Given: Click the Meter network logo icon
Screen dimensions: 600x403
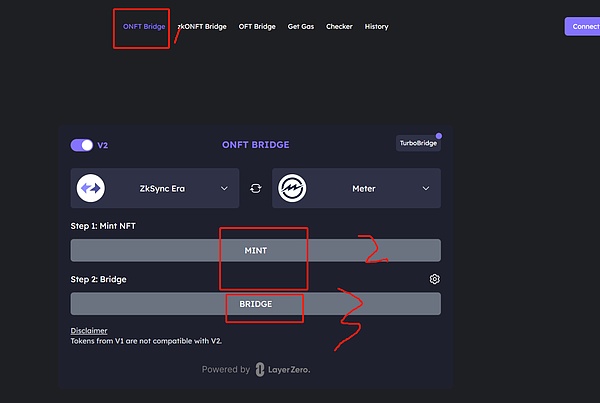Looking at the screenshot, I should [292, 188].
